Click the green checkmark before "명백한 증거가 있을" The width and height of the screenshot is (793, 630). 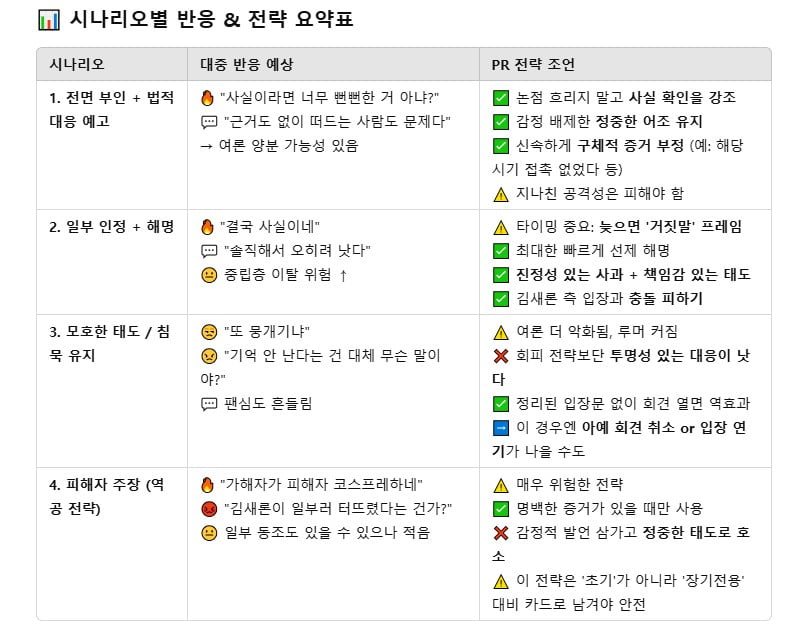[500, 509]
